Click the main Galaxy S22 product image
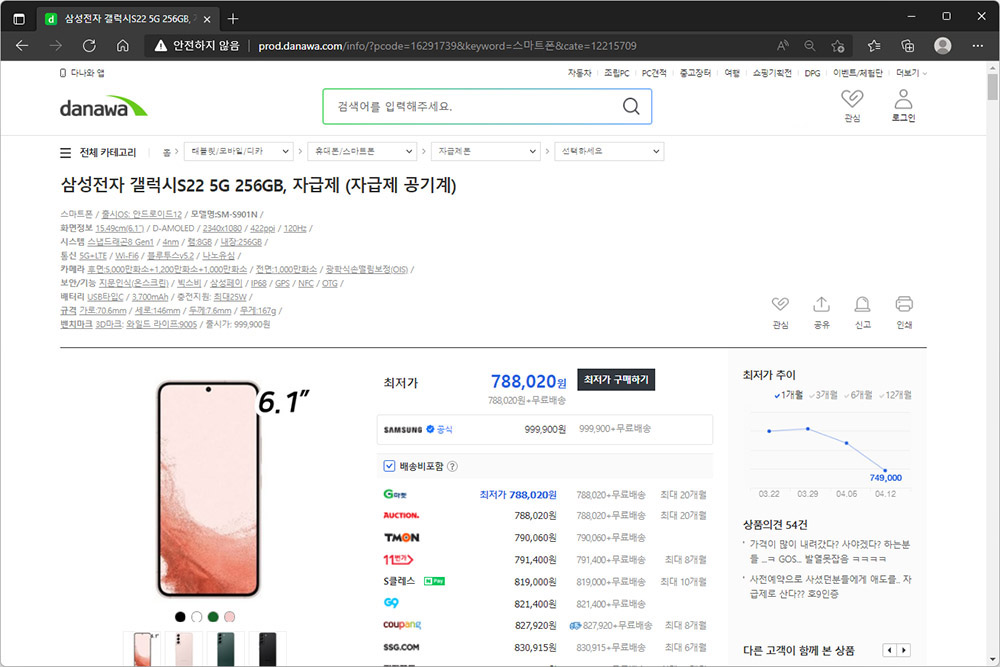This screenshot has height=667, width=1000. point(209,489)
